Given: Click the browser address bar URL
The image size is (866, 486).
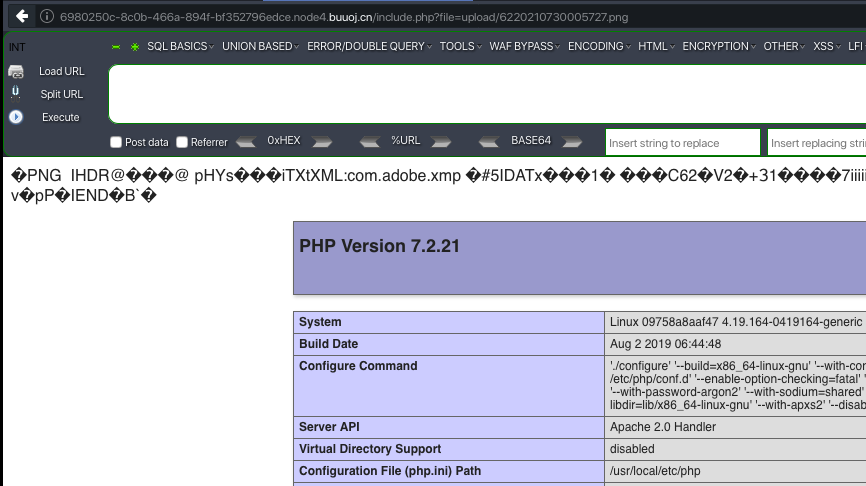Looking at the screenshot, I should (344, 17).
